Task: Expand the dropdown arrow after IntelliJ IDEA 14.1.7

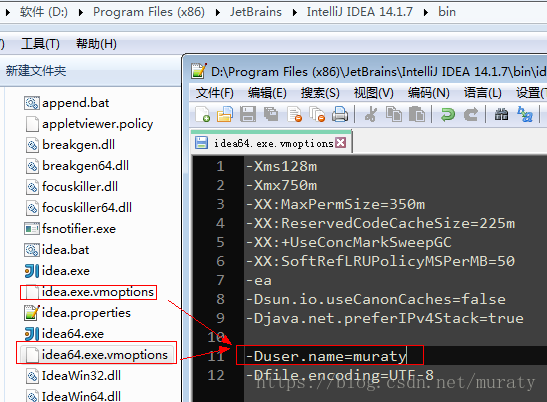Action: pos(426,13)
